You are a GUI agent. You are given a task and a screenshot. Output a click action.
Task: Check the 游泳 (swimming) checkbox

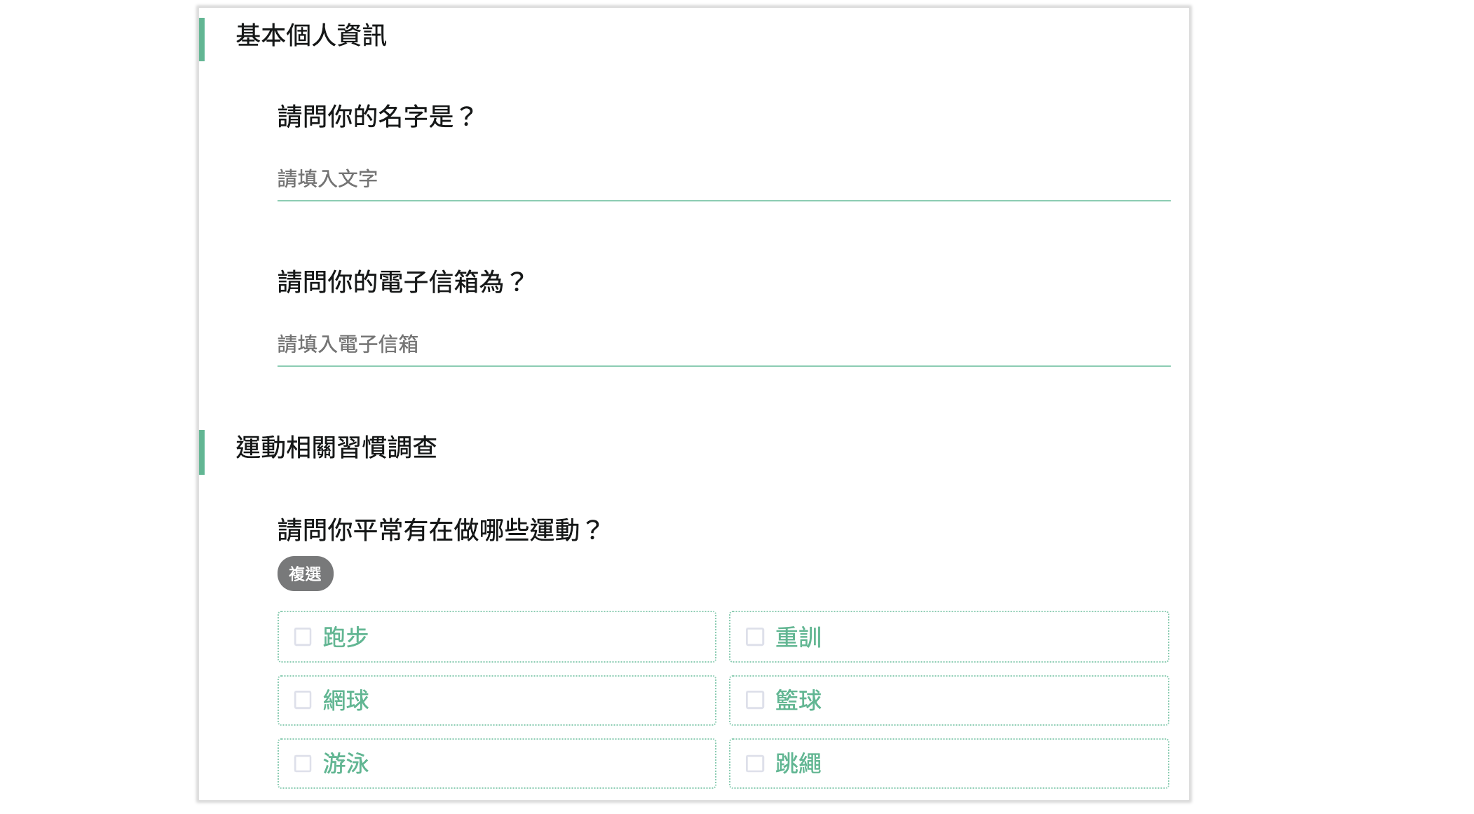click(302, 763)
